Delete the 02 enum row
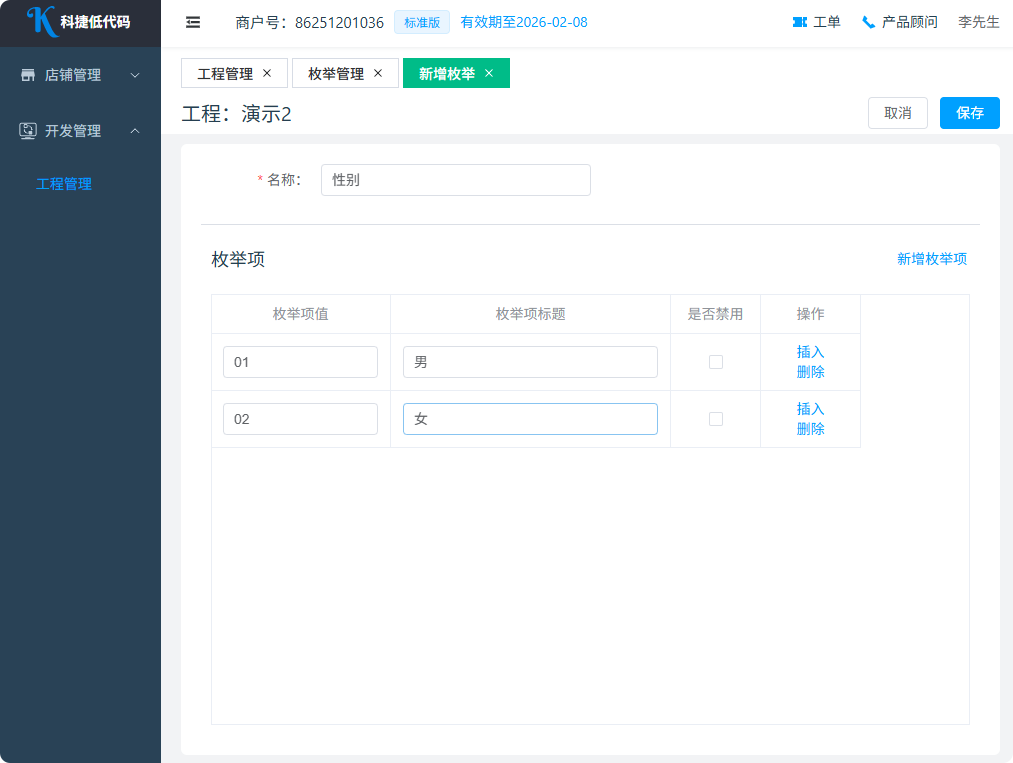Image resolution: width=1013 pixels, height=763 pixels. [x=810, y=429]
